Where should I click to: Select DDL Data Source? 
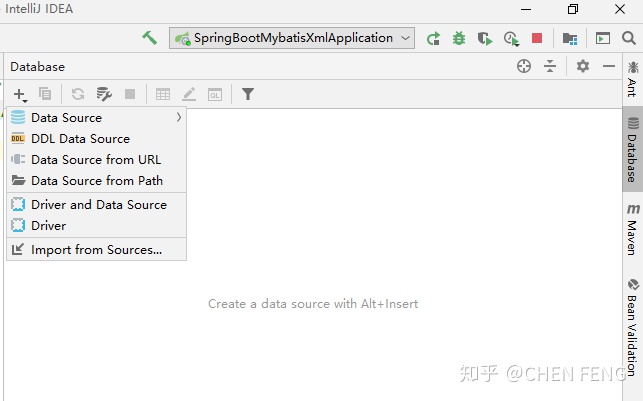pyautogui.click(x=97, y=139)
